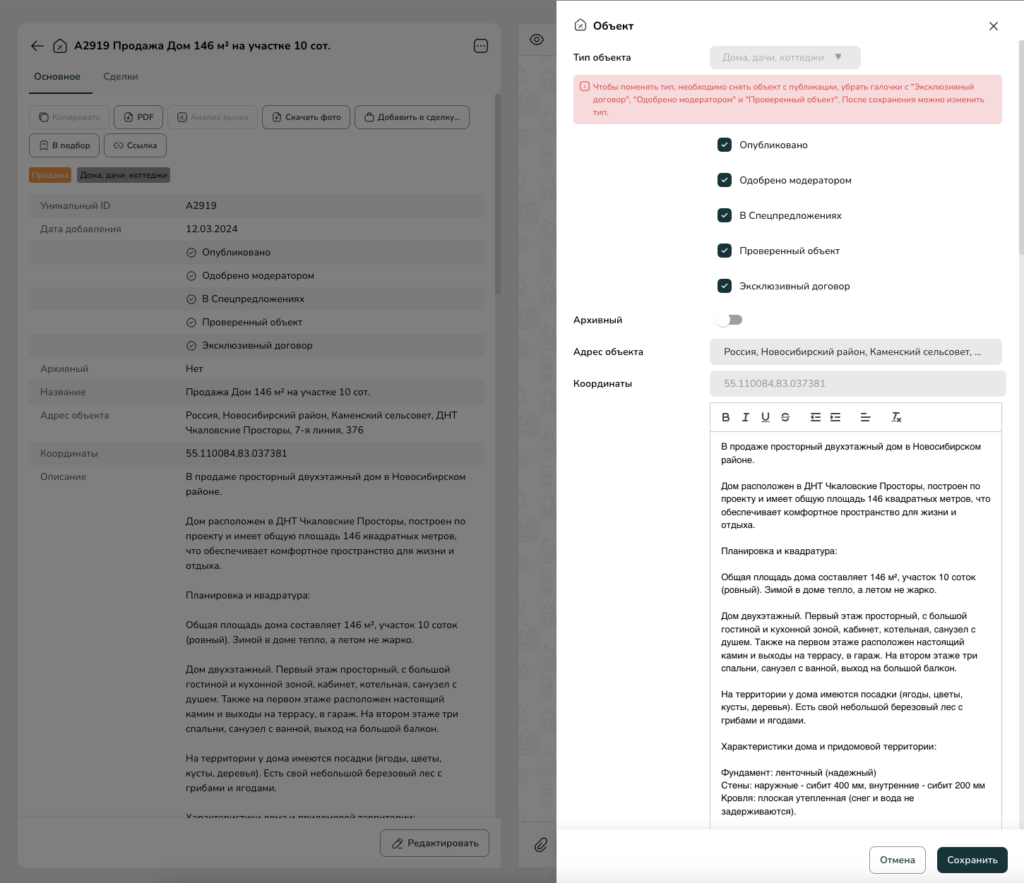Toggle underline formatting in editor toolbar
The width and height of the screenshot is (1024, 883).
pyautogui.click(x=765, y=417)
